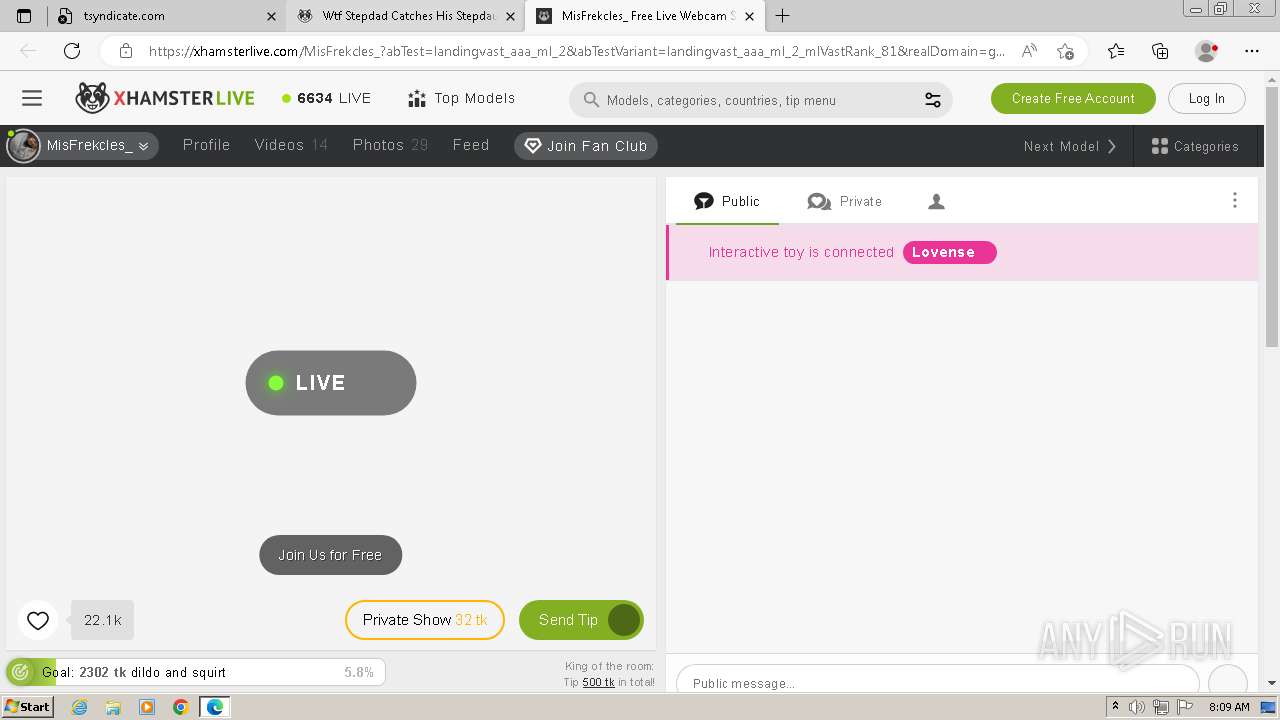The width and height of the screenshot is (1280, 720).
Task: Add page to favorites star-plus
Action: (1065, 51)
